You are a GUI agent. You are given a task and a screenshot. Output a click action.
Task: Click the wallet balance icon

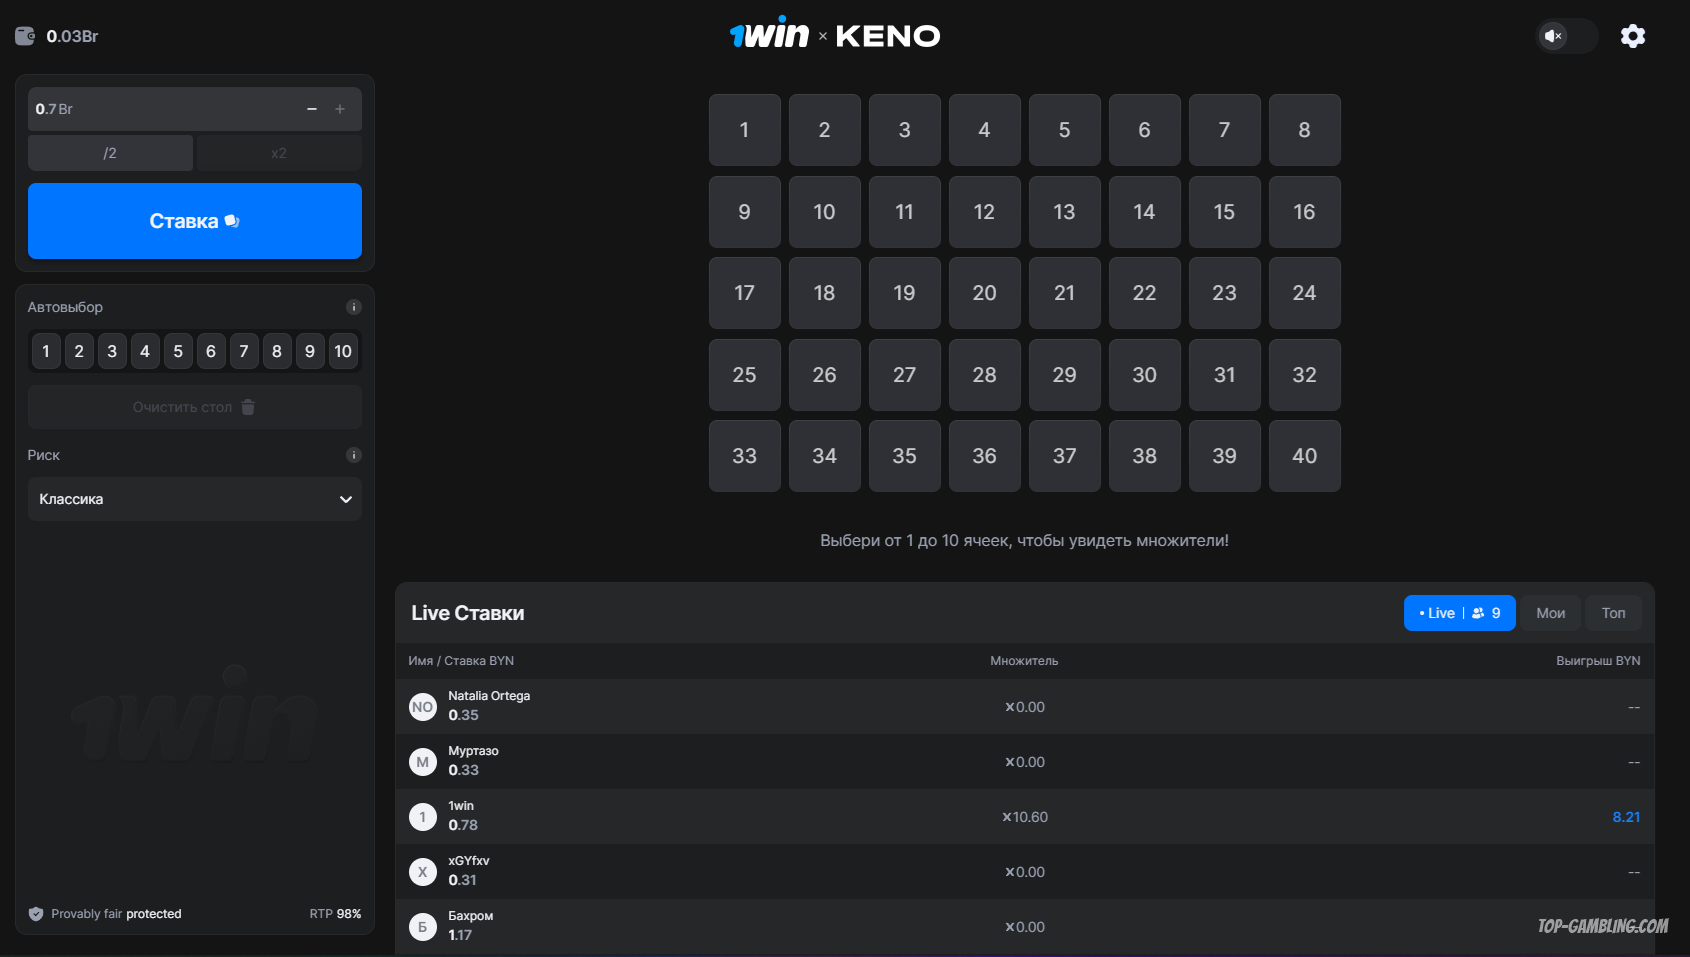[25, 36]
